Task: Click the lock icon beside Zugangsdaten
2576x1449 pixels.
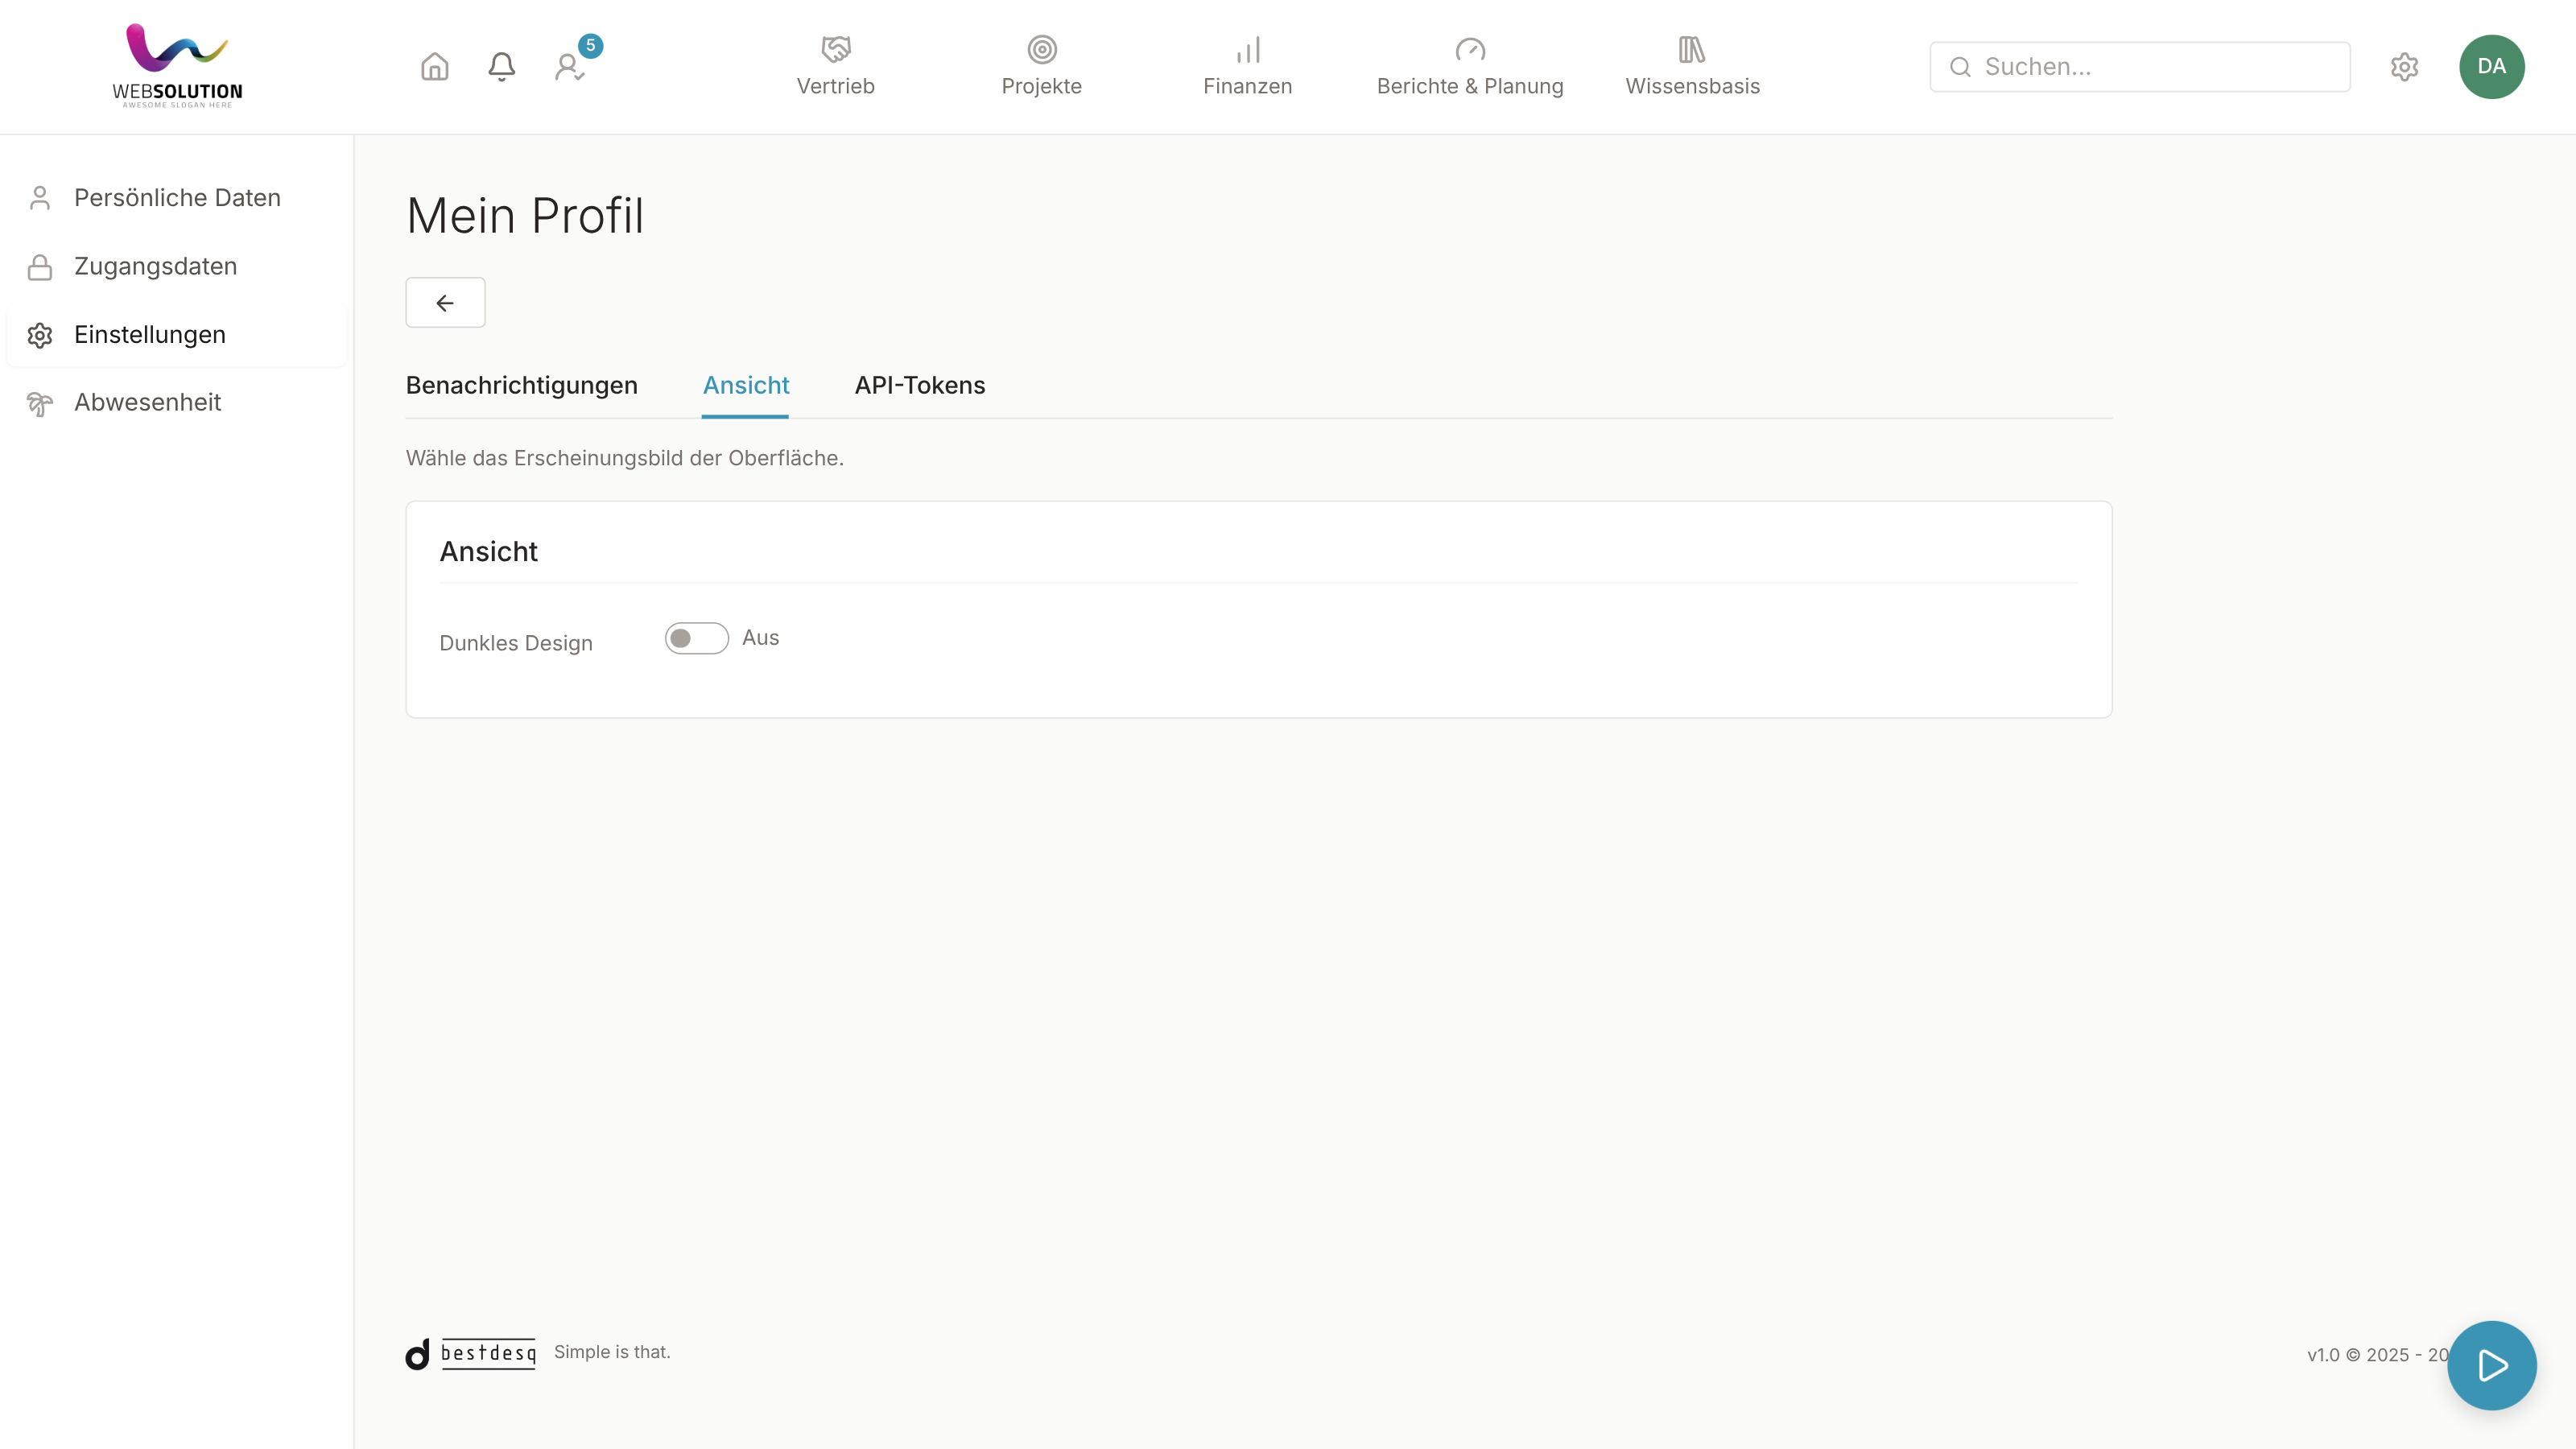Action: [x=40, y=267]
